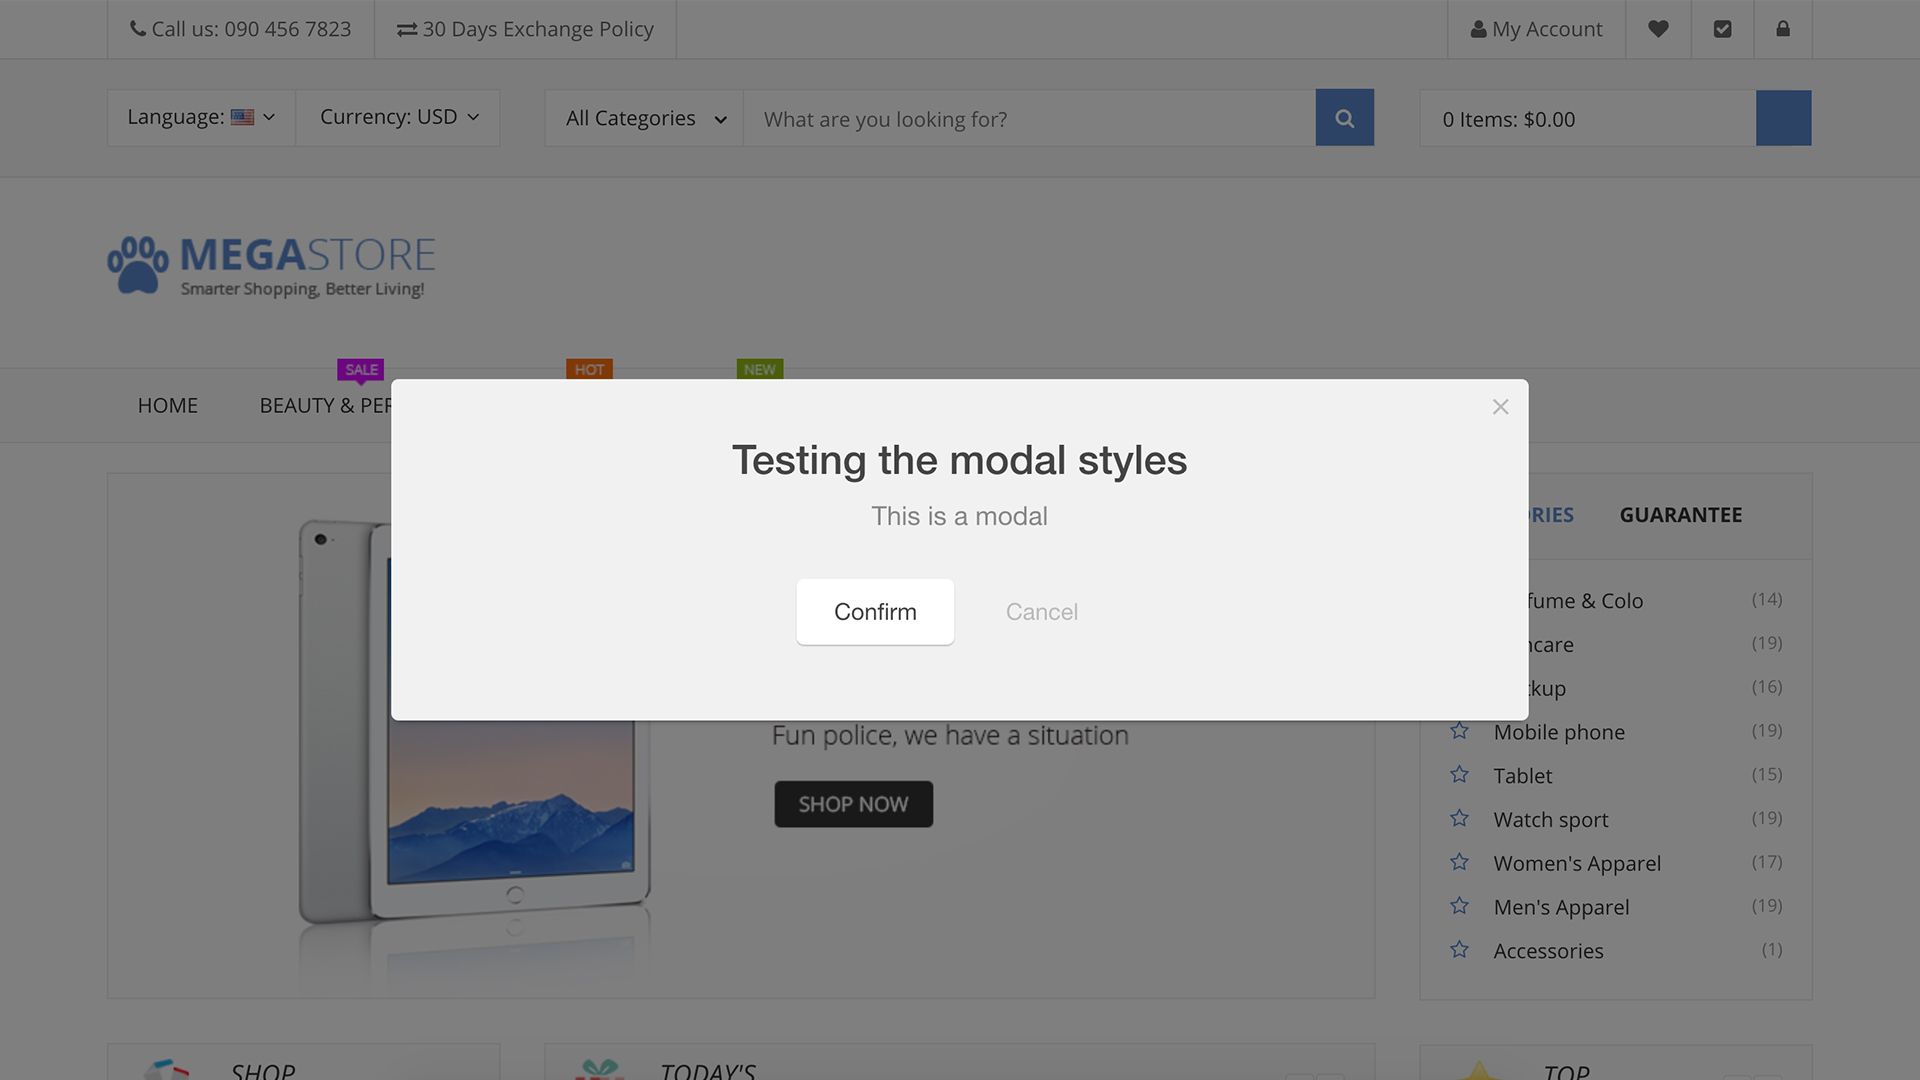Click the Cancel button in modal
Screen dimensions: 1920x1080
[1042, 612]
